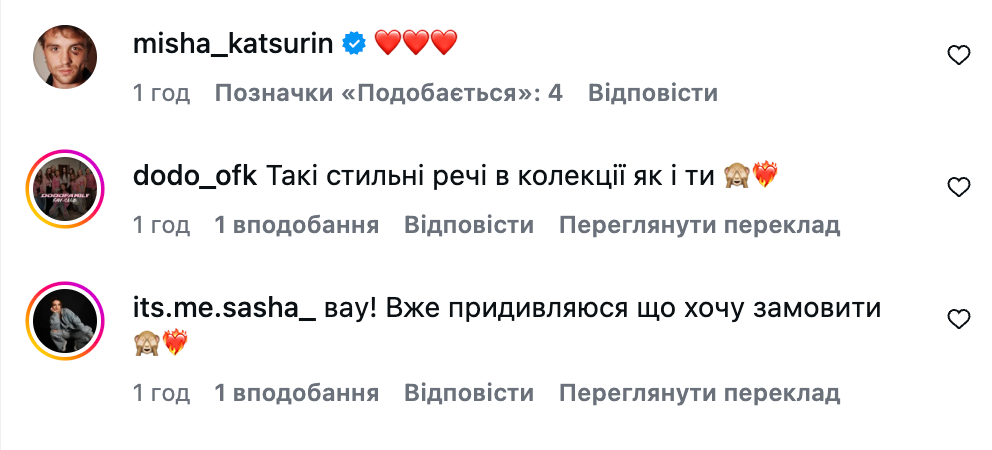Click the its.me.sasha_ username

(224, 309)
